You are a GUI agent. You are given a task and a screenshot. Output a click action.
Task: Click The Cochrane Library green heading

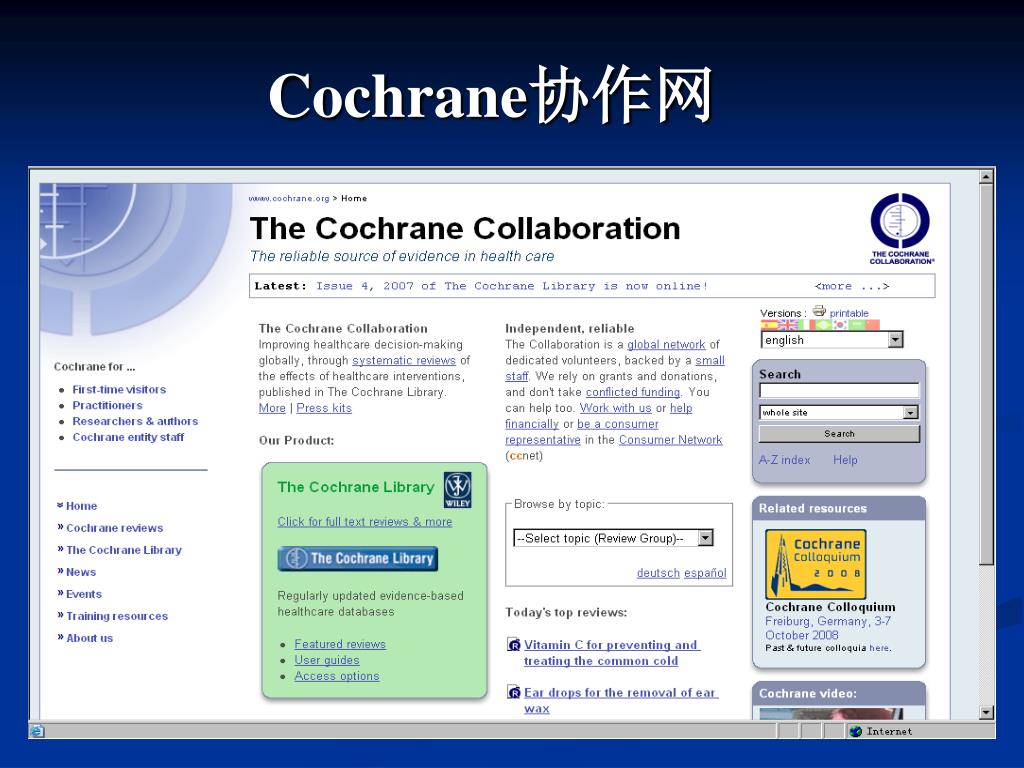355,487
